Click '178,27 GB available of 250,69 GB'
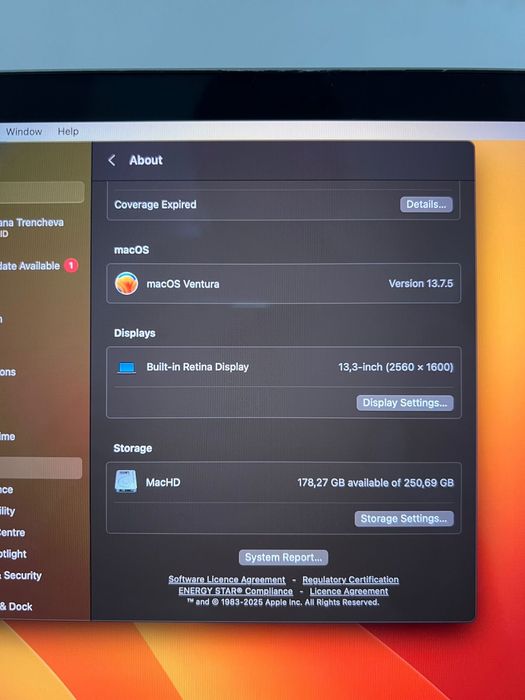Viewport: 525px width, 700px height. pos(375,483)
